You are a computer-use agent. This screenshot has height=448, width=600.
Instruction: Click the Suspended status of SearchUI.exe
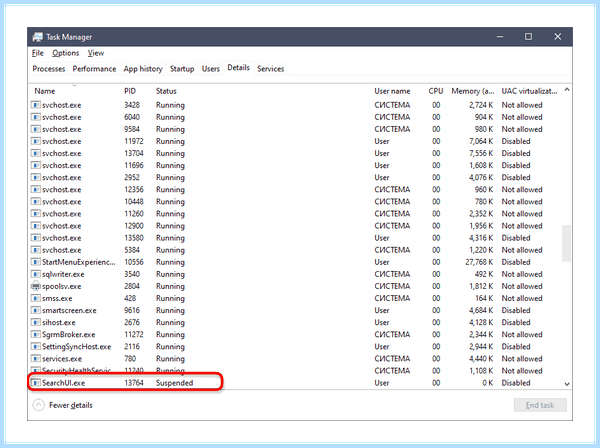click(x=174, y=383)
